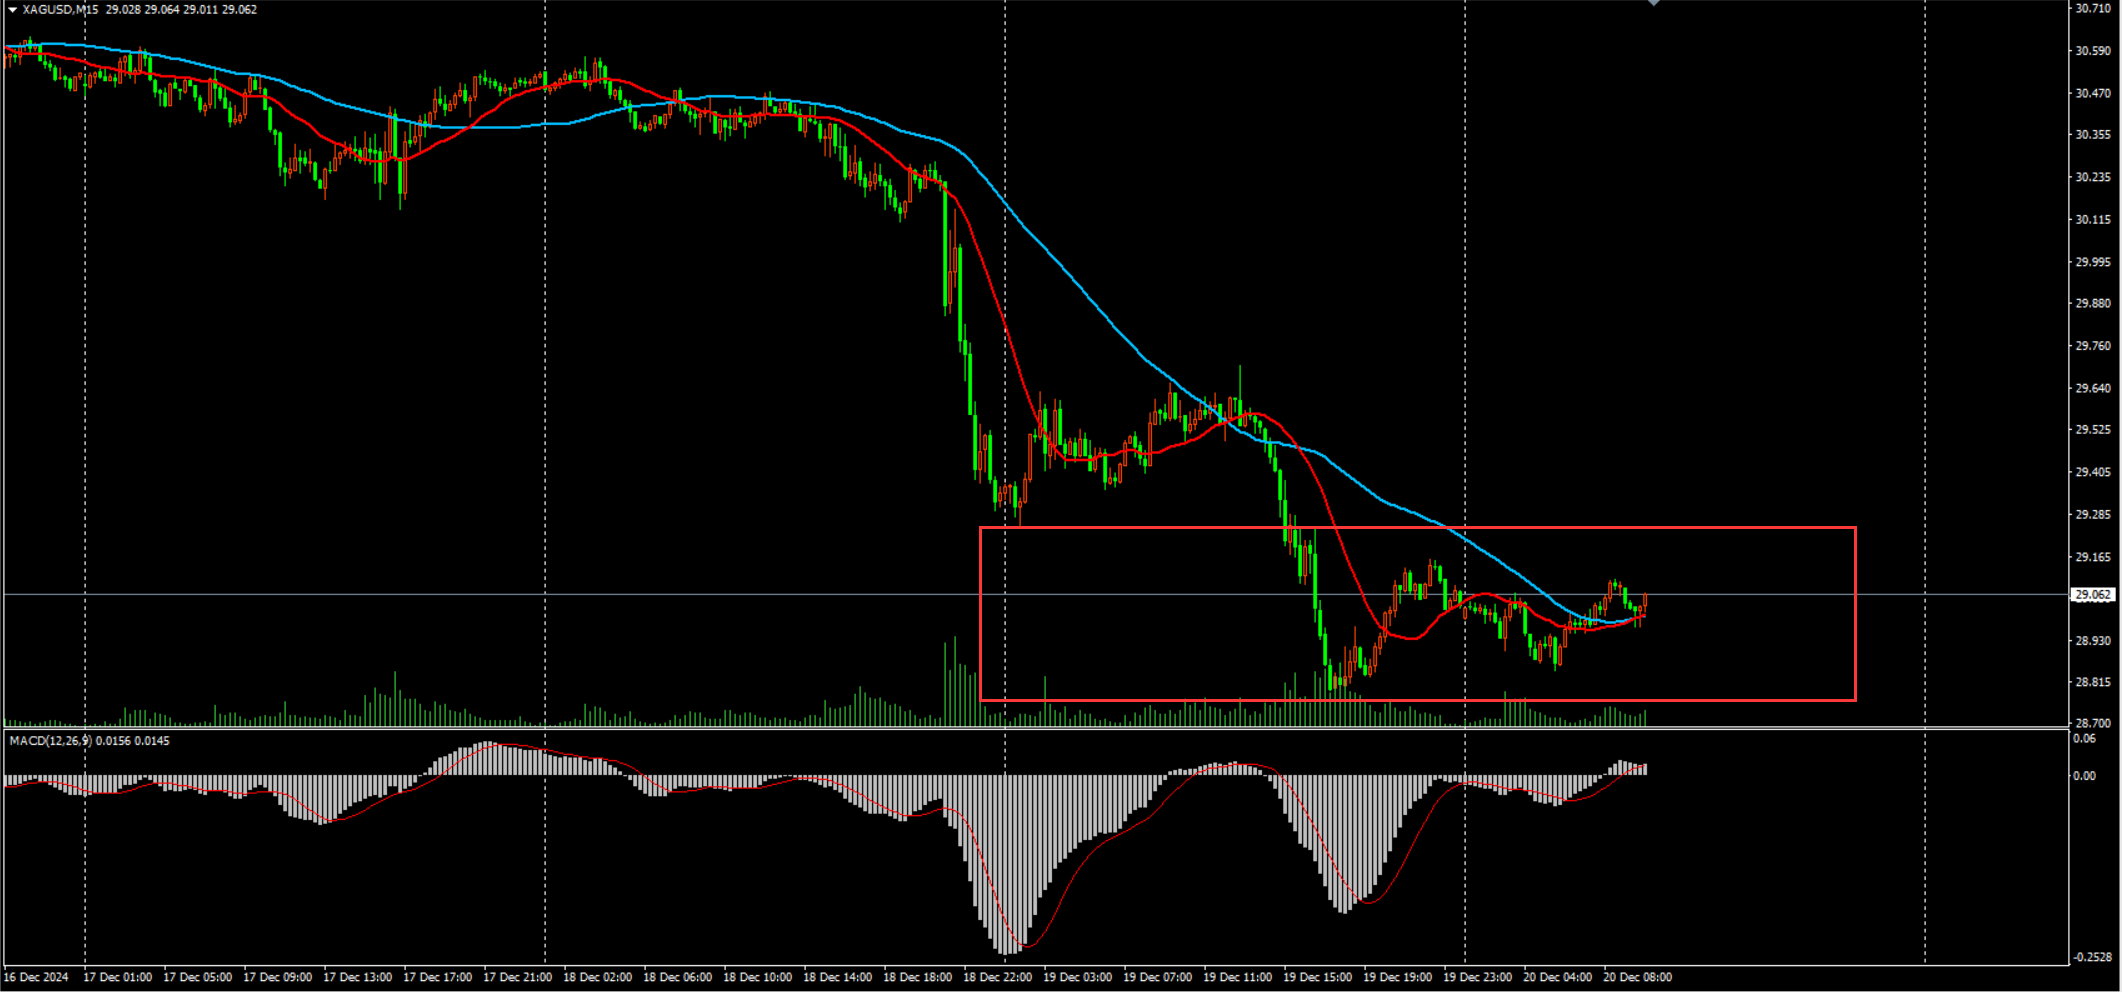Click the OHLC values 29.028 29.064 29.011 29.062

(x=181, y=10)
